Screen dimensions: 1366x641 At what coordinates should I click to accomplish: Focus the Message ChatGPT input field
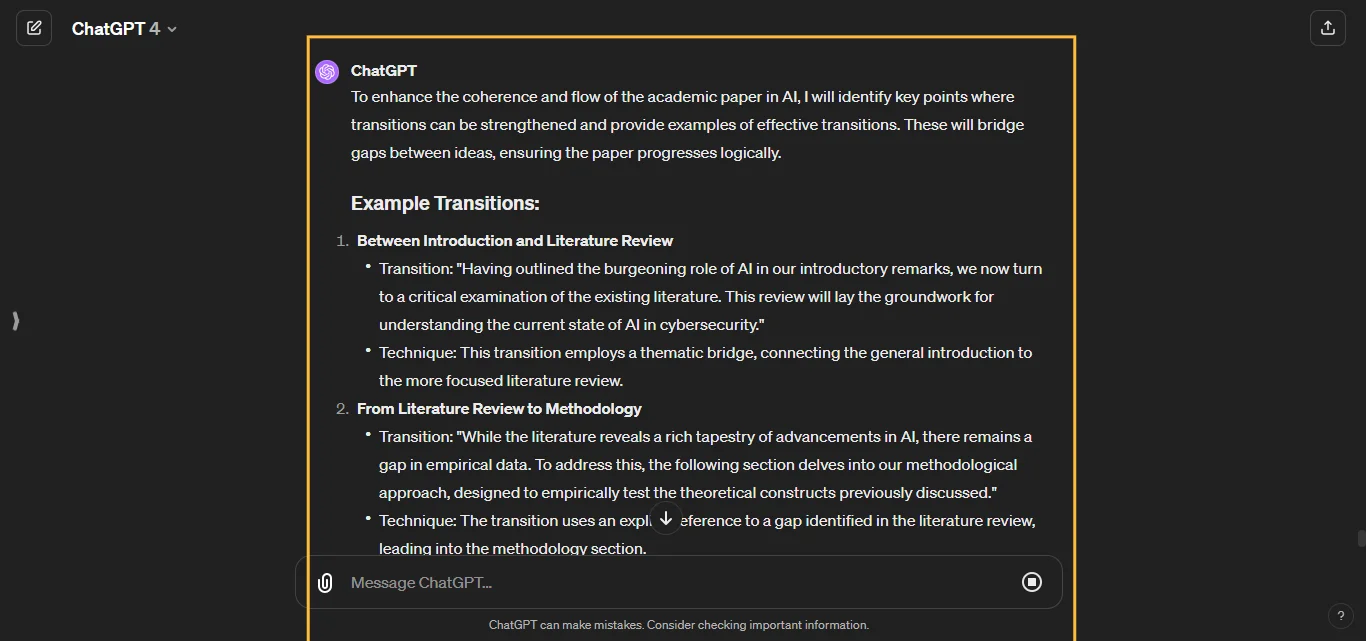[680, 582]
